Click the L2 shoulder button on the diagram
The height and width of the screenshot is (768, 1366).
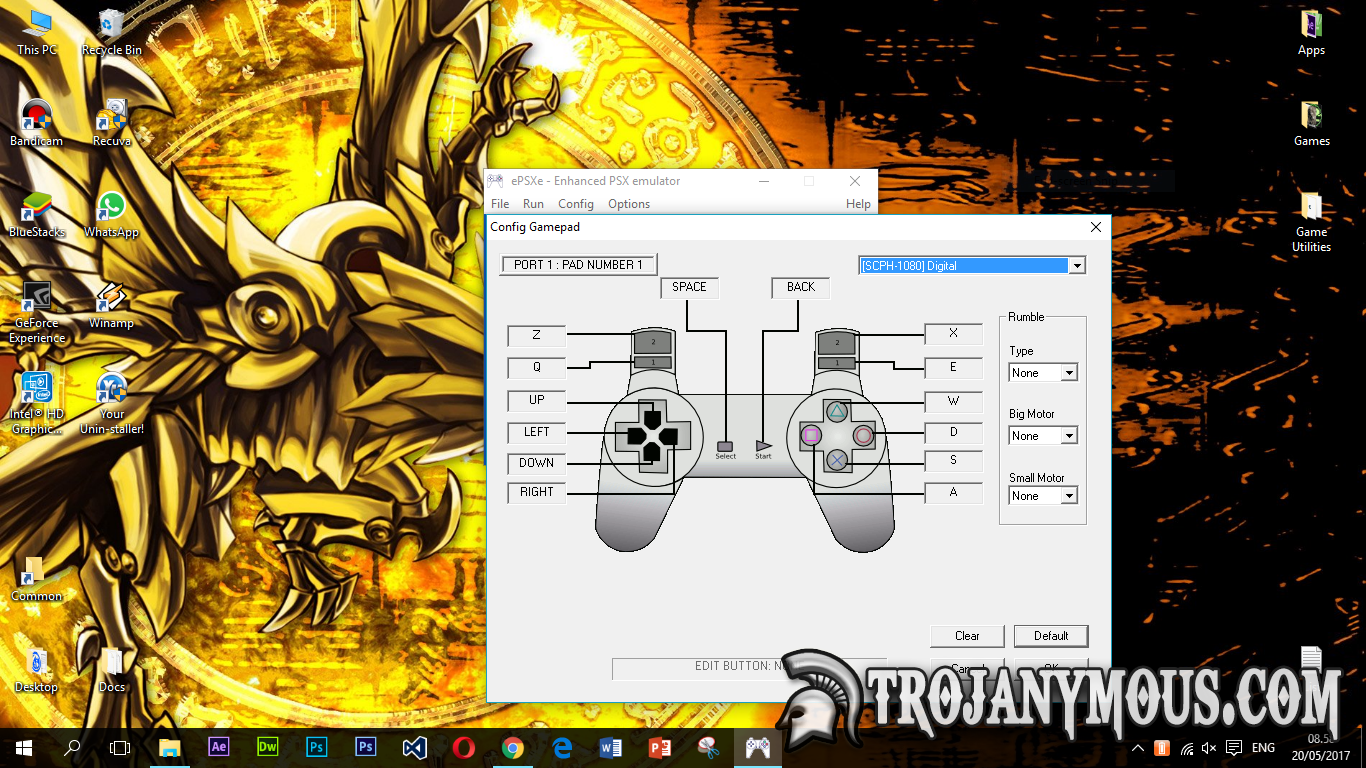652,340
